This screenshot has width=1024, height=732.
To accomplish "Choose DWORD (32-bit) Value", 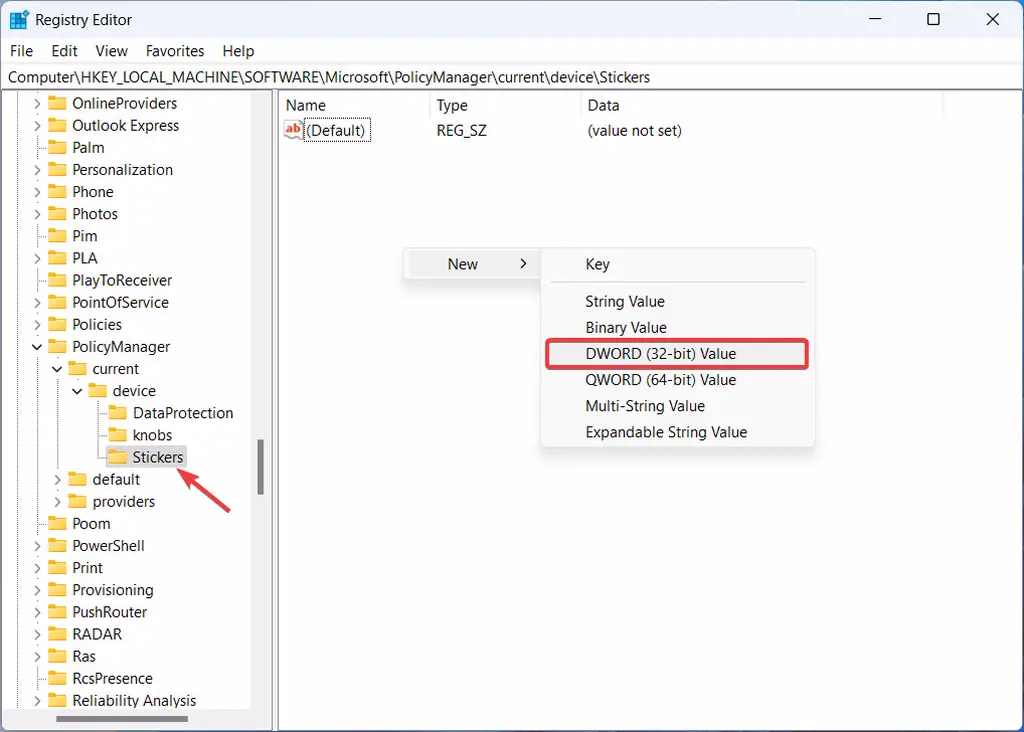I will point(677,354).
